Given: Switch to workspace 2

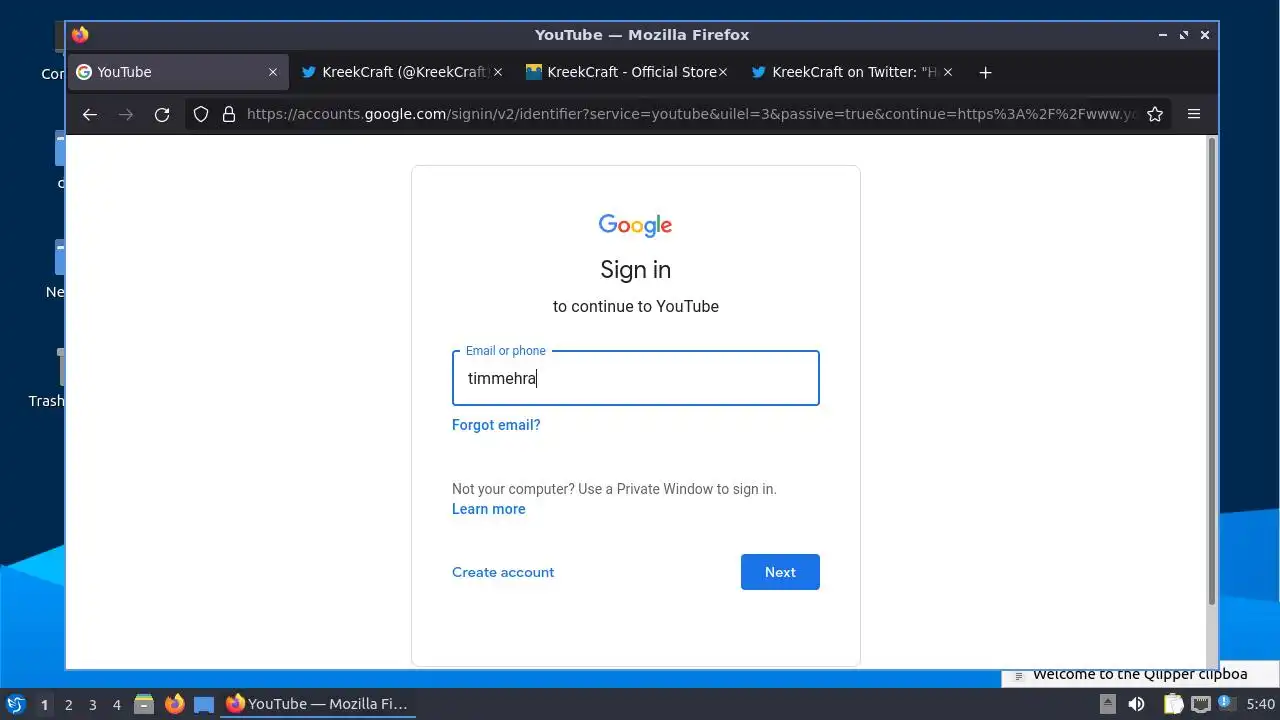Looking at the screenshot, I should pyautogui.click(x=68, y=704).
